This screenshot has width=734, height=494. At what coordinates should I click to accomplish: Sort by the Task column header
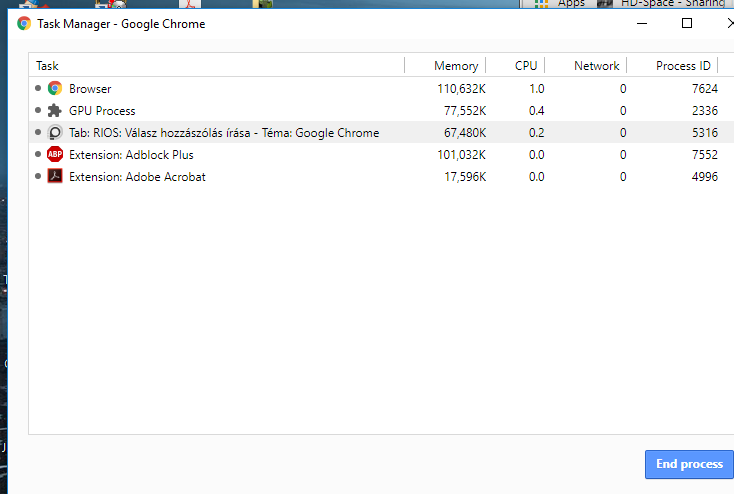[216, 66]
